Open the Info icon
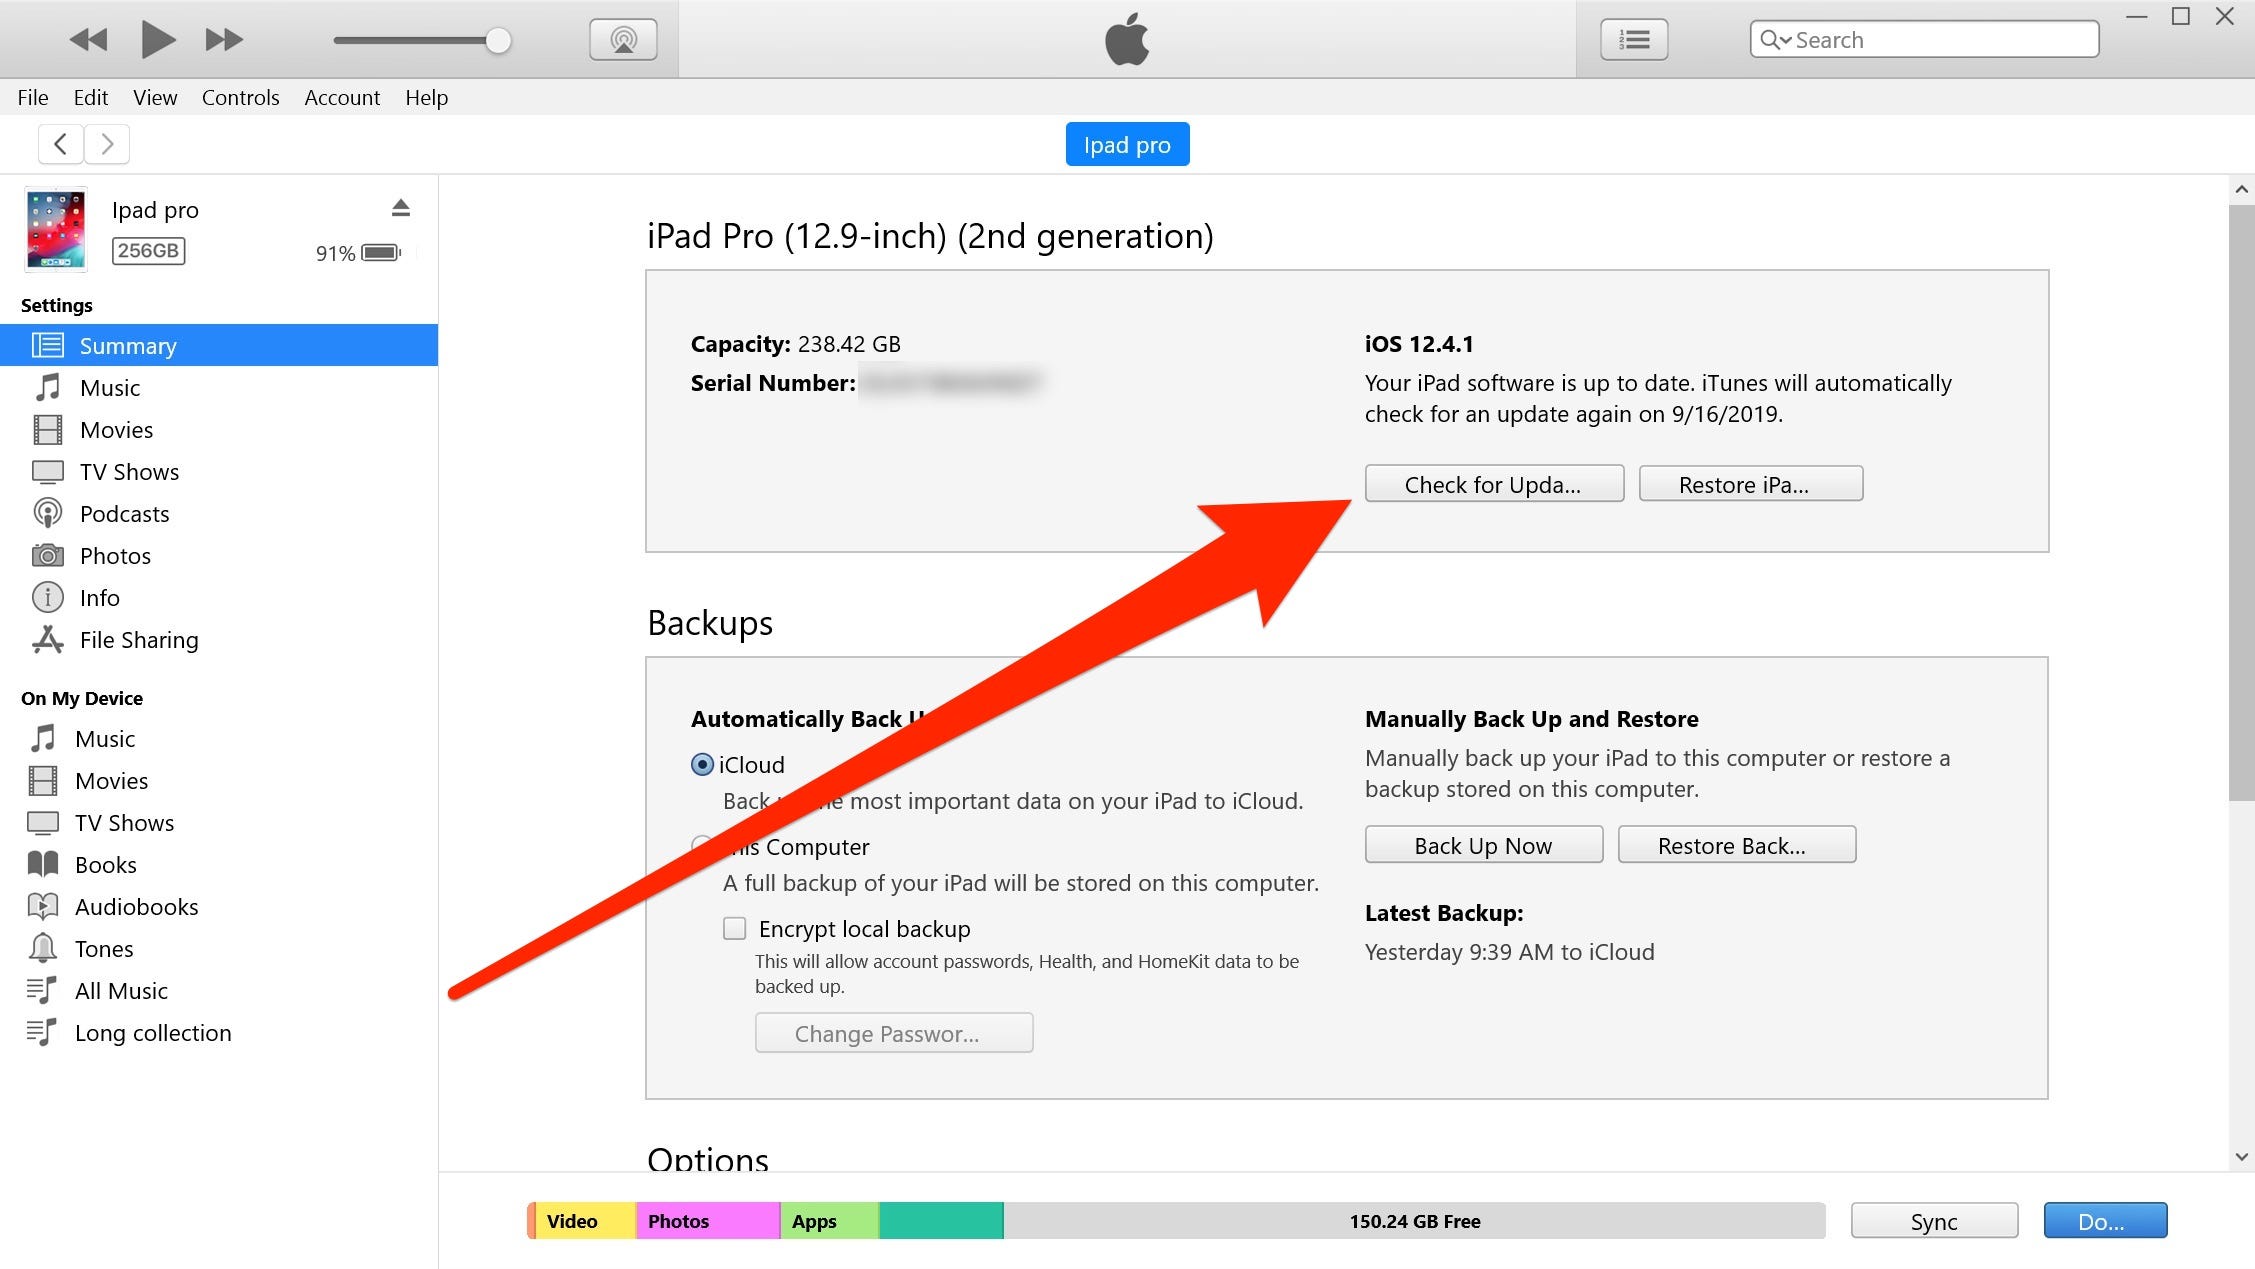The height and width of the screenshot is (1269, 2255). pos(47,597)
